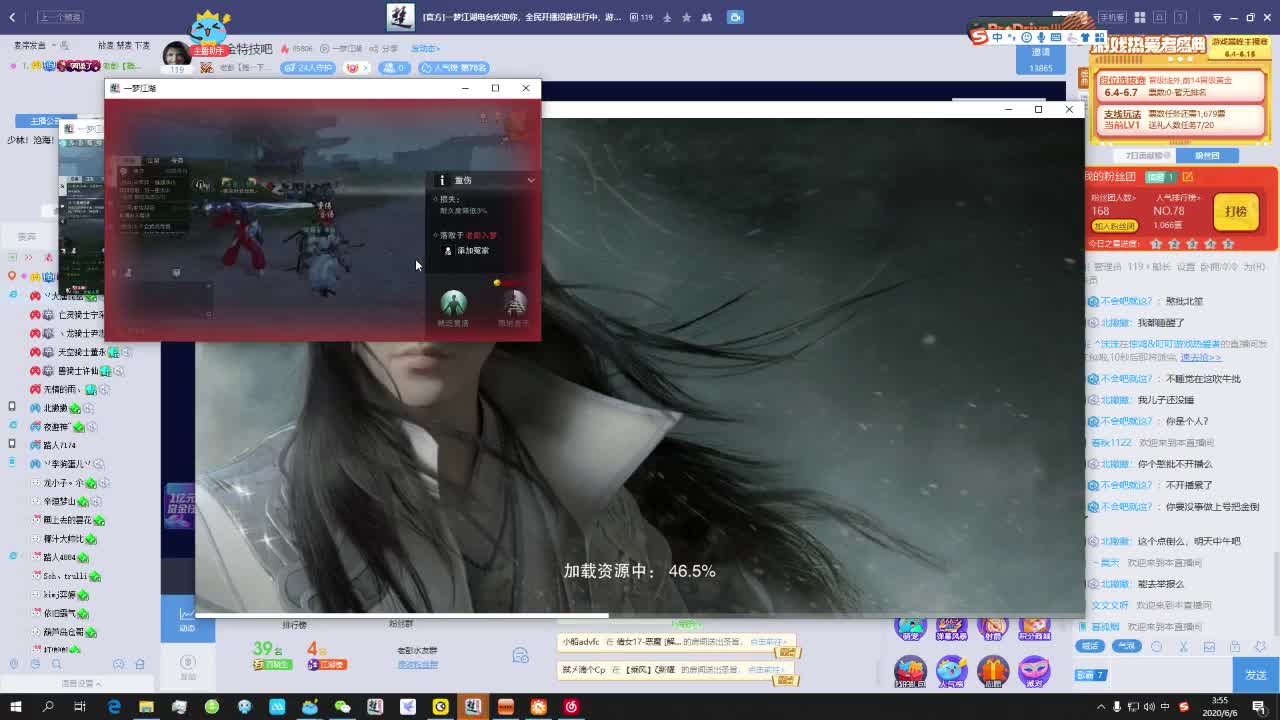
Task: Click the 加入粉丝团 button
Action: [x=1114, y=225]
